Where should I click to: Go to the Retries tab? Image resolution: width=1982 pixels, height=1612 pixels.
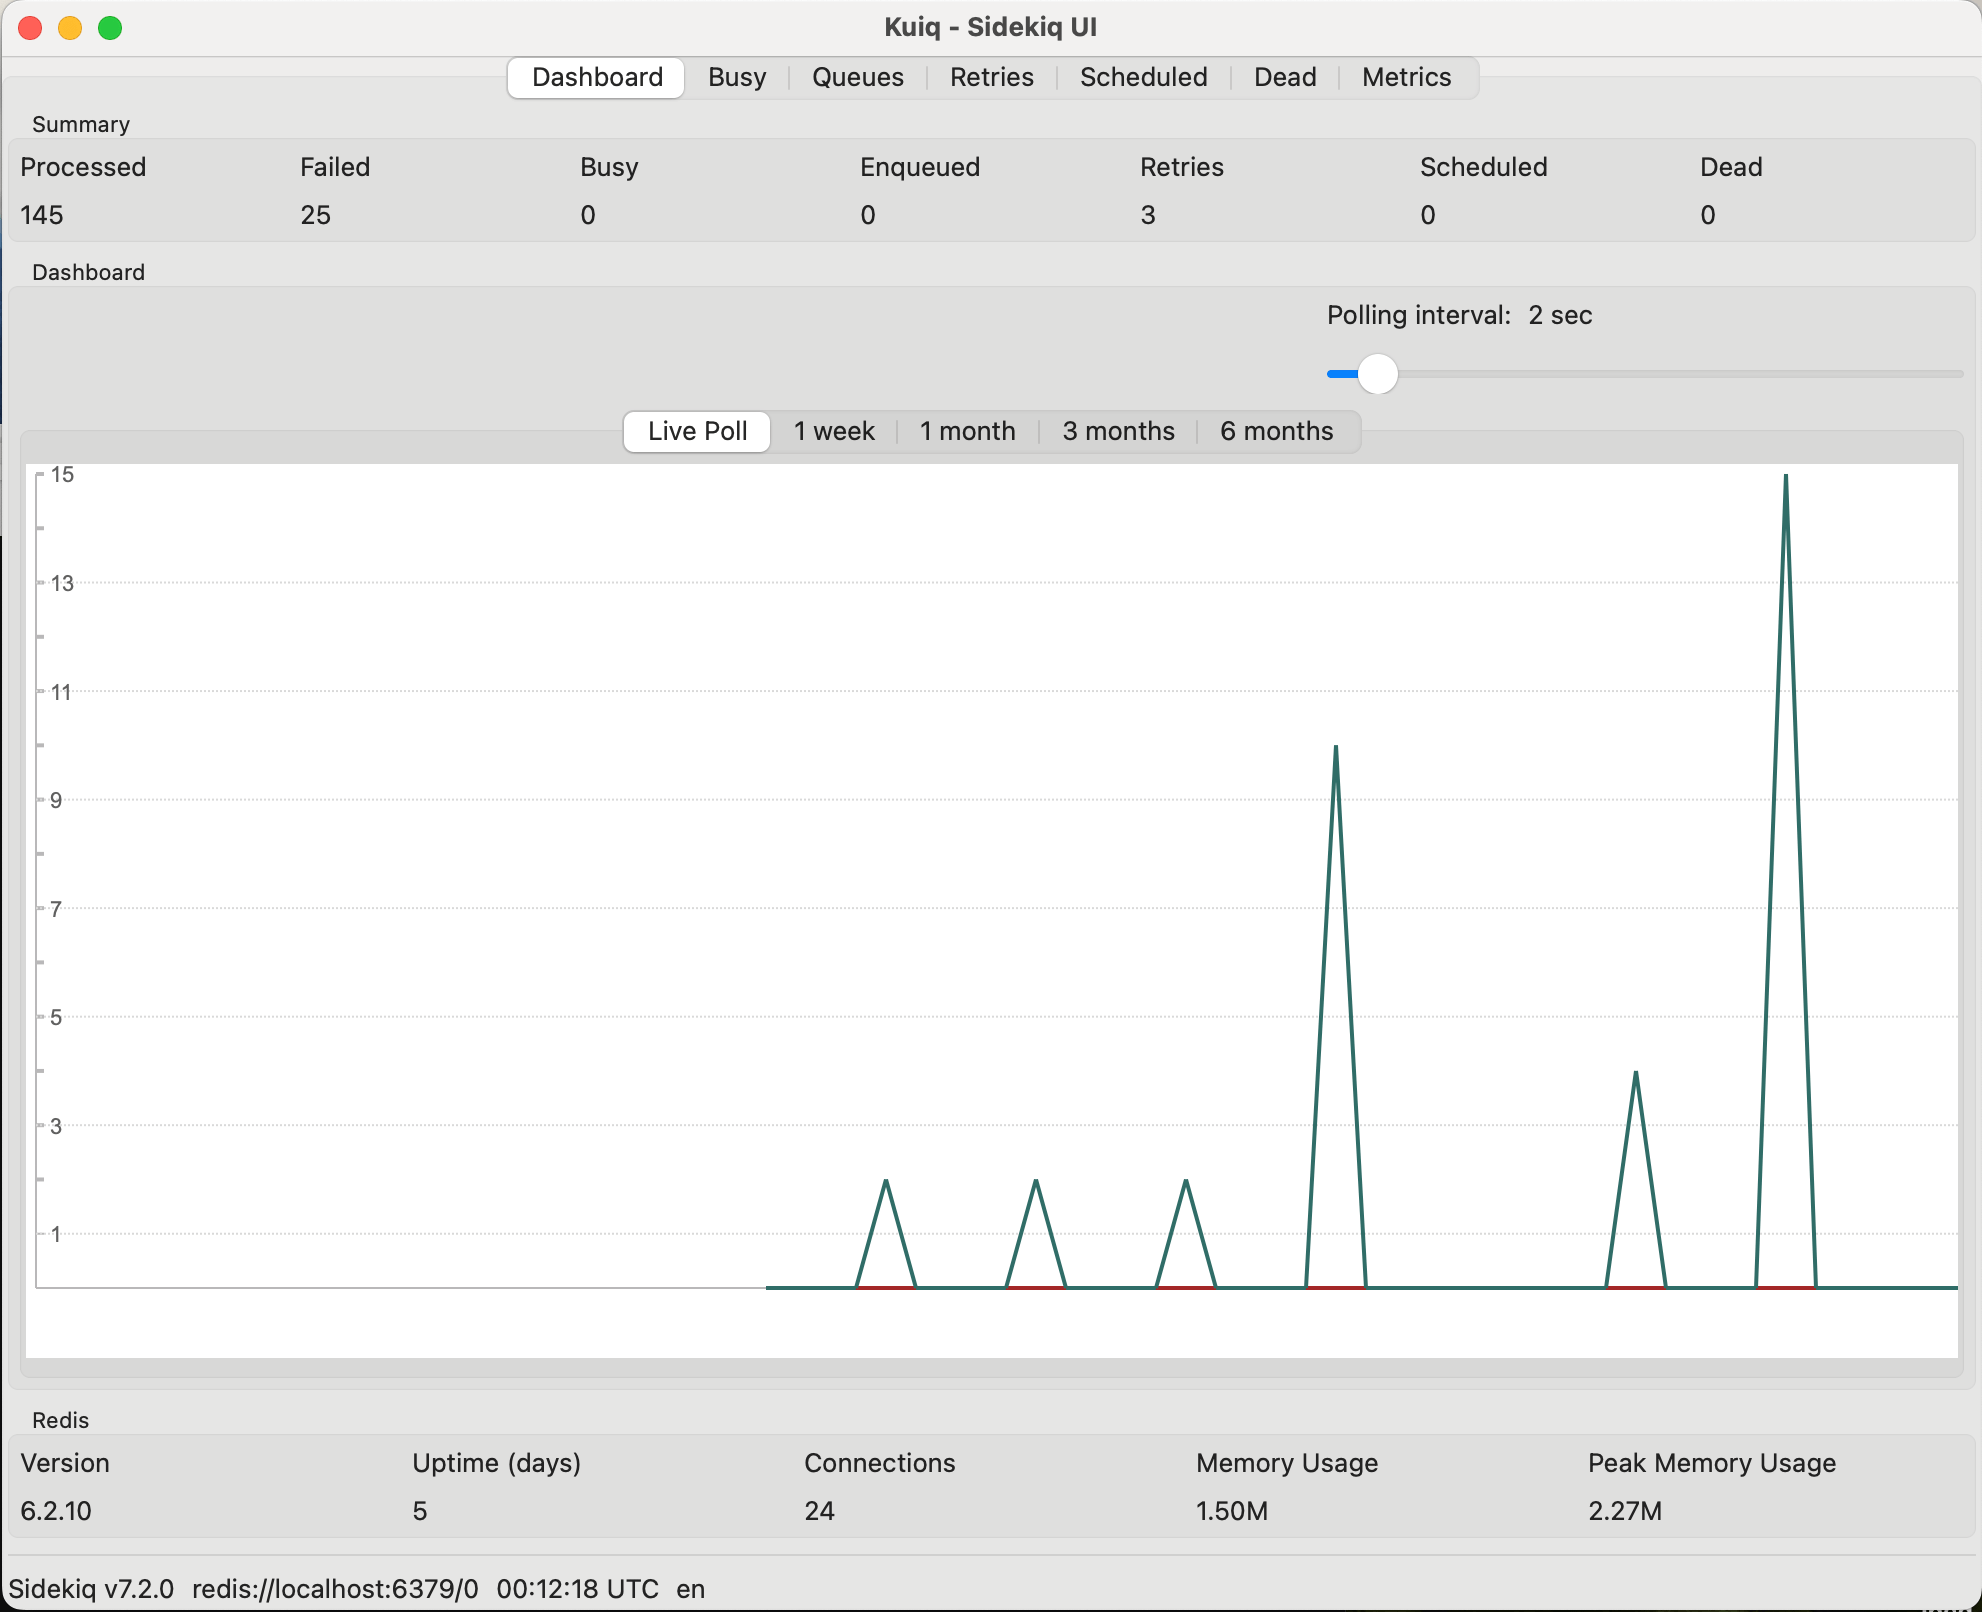pos(992,77)
